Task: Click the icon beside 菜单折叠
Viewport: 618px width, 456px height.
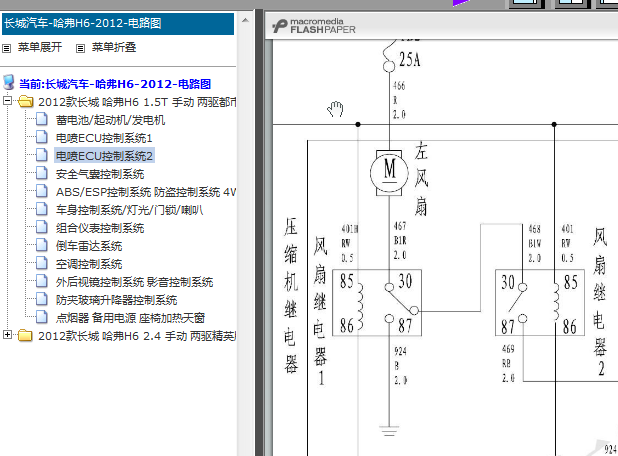Action: click(x=80, y=48)
